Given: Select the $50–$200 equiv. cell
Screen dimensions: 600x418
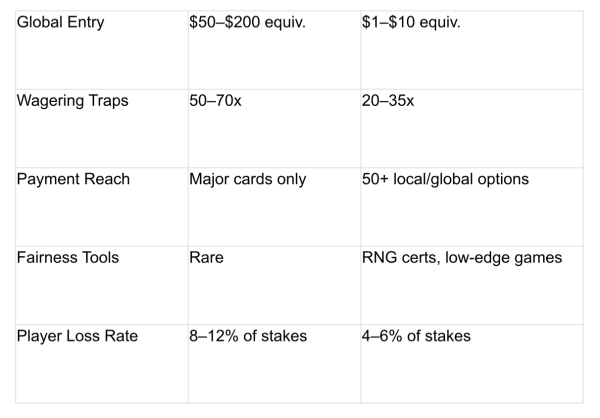Looking at the screenshot, I should click(274, 50).
